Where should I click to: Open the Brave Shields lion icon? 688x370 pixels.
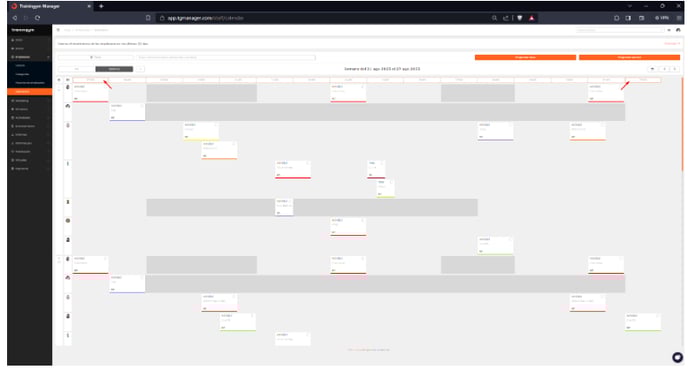coord(520,18)
